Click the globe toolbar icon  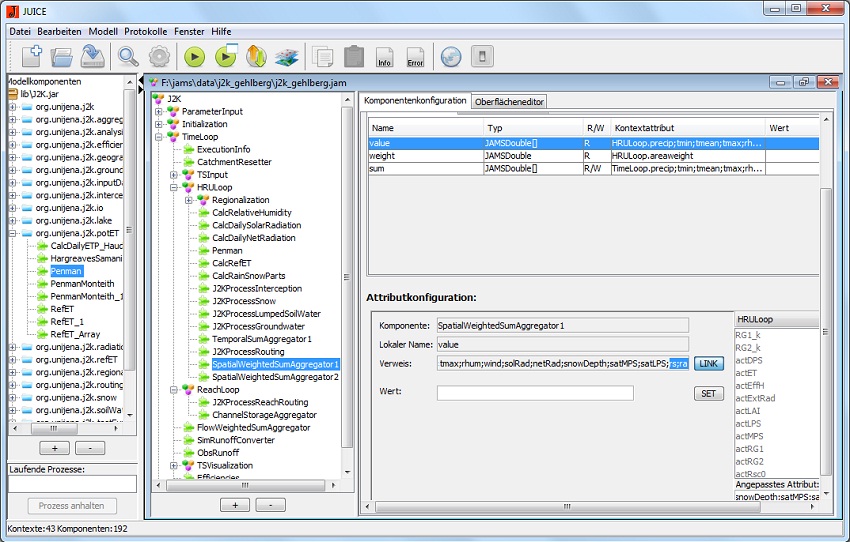pos(450,57)
